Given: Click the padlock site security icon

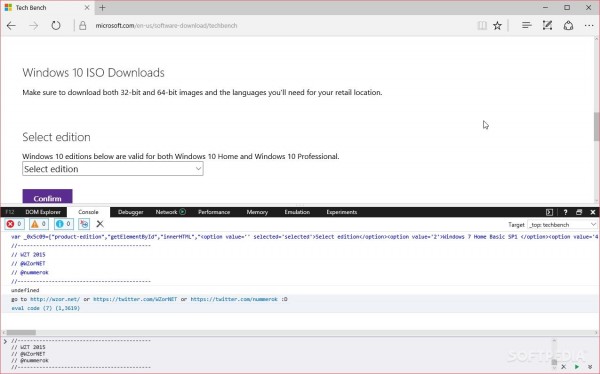Looking at the screenshot, I should (x=83, y=26).
